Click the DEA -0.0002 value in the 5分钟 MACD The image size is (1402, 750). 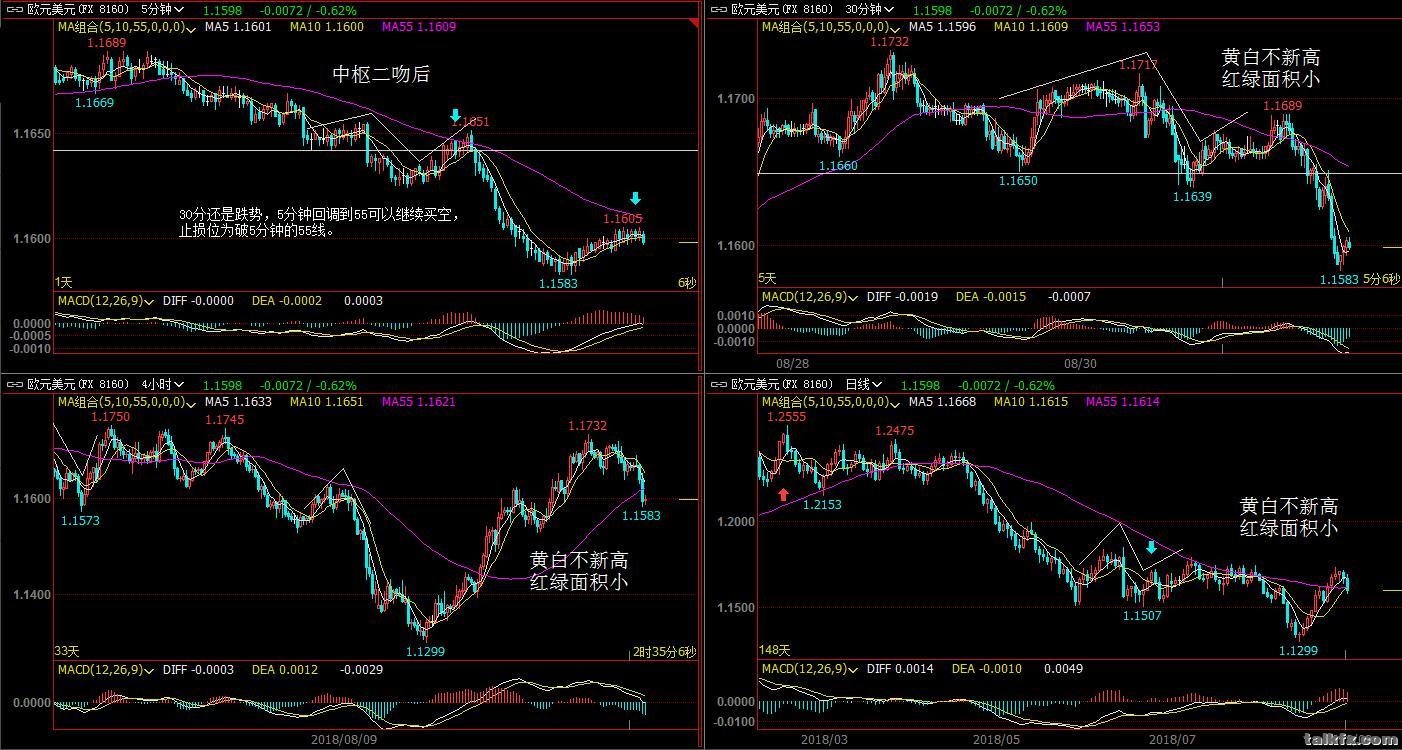click(286, 301)
